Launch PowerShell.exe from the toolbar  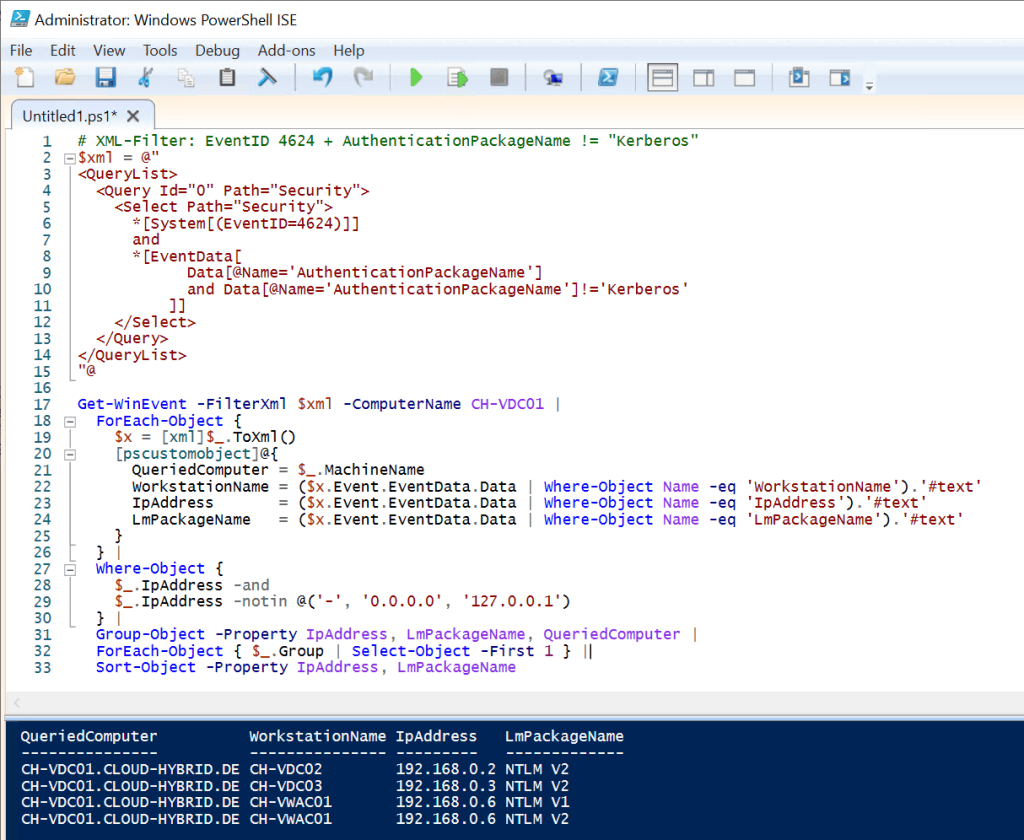607,78
